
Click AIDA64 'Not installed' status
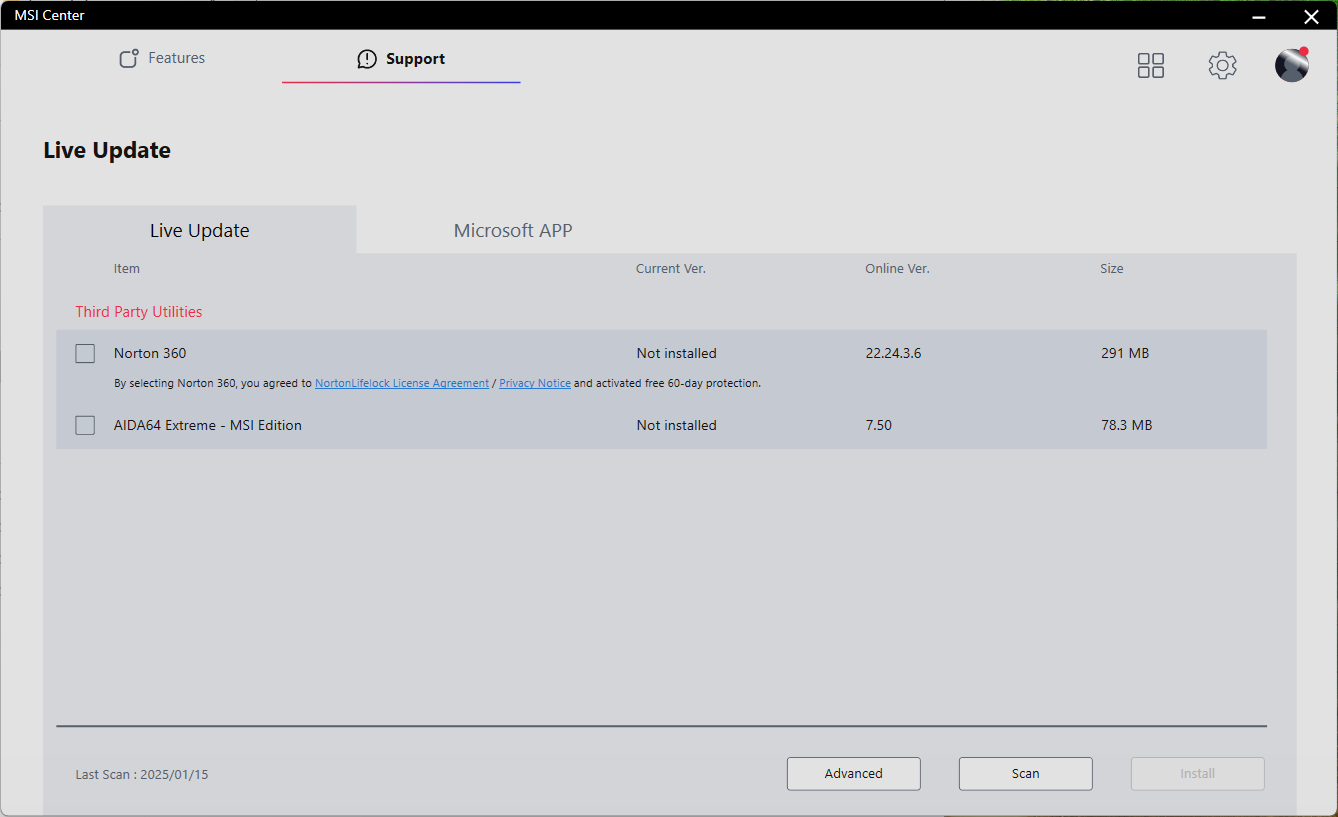point(677,425)
